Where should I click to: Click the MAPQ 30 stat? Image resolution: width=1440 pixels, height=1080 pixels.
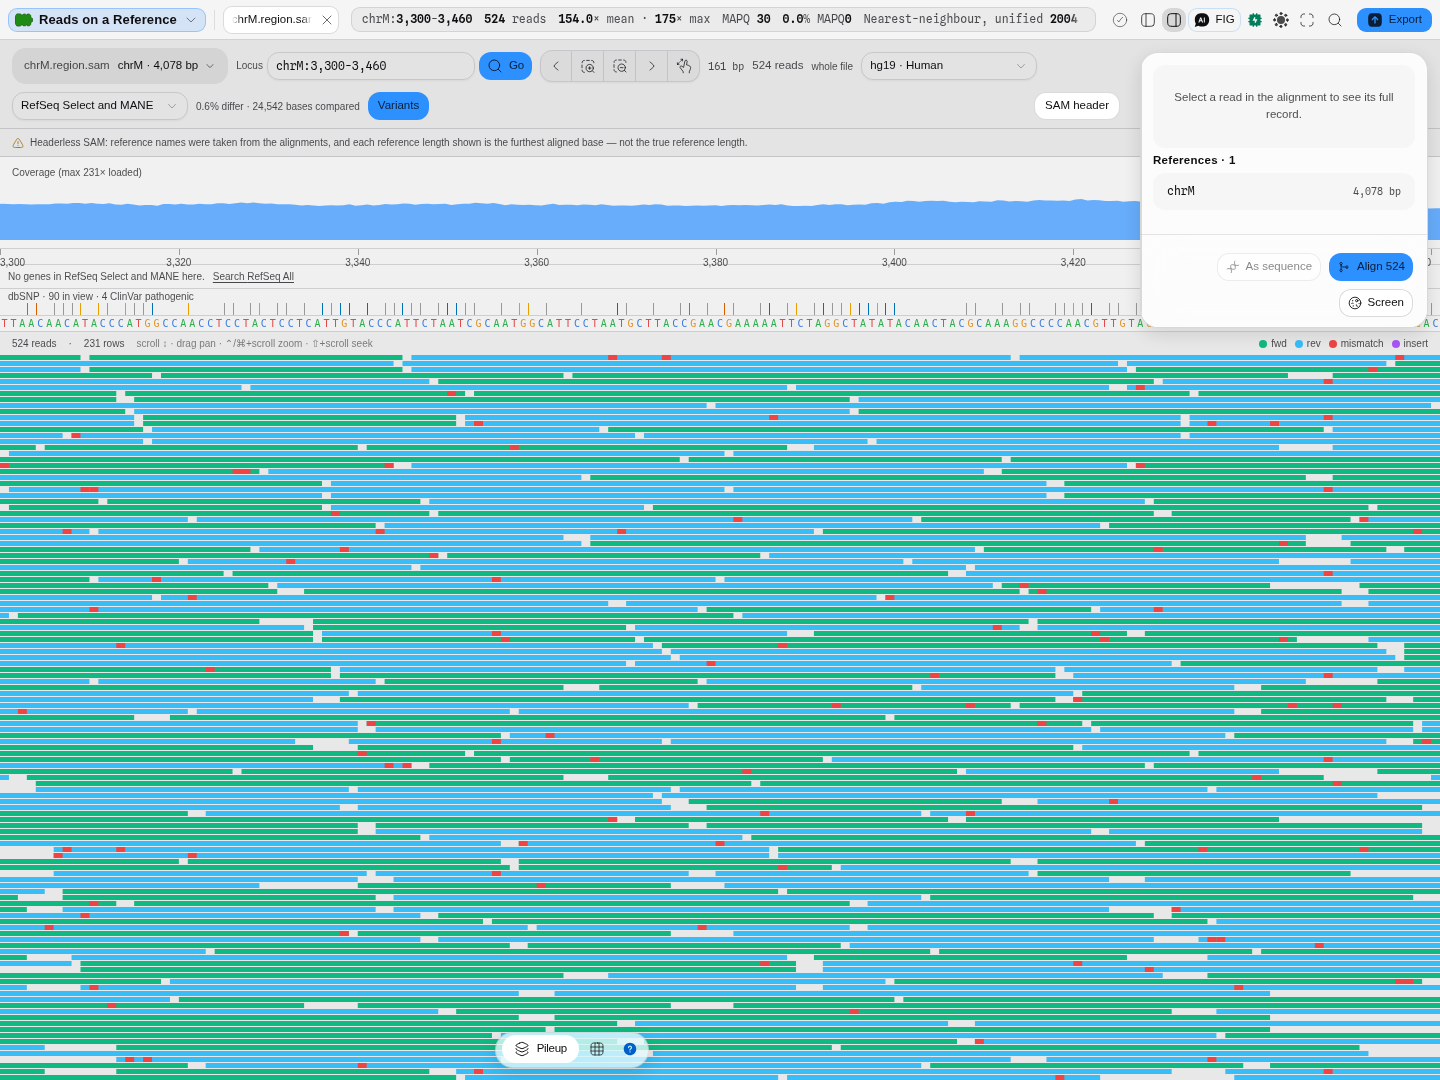(x=746, y=20)
